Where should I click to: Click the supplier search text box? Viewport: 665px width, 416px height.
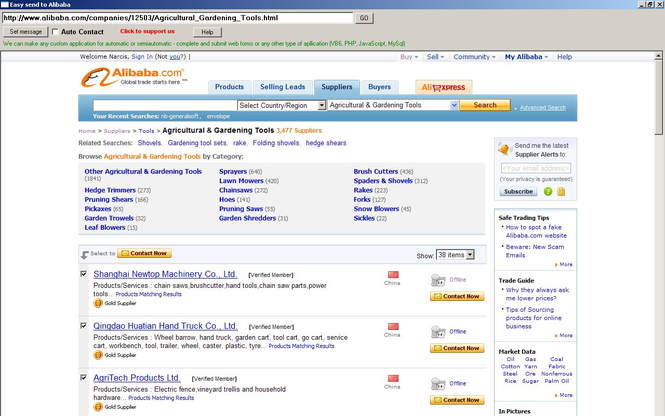pyautogui.click(x=165, y=105)
